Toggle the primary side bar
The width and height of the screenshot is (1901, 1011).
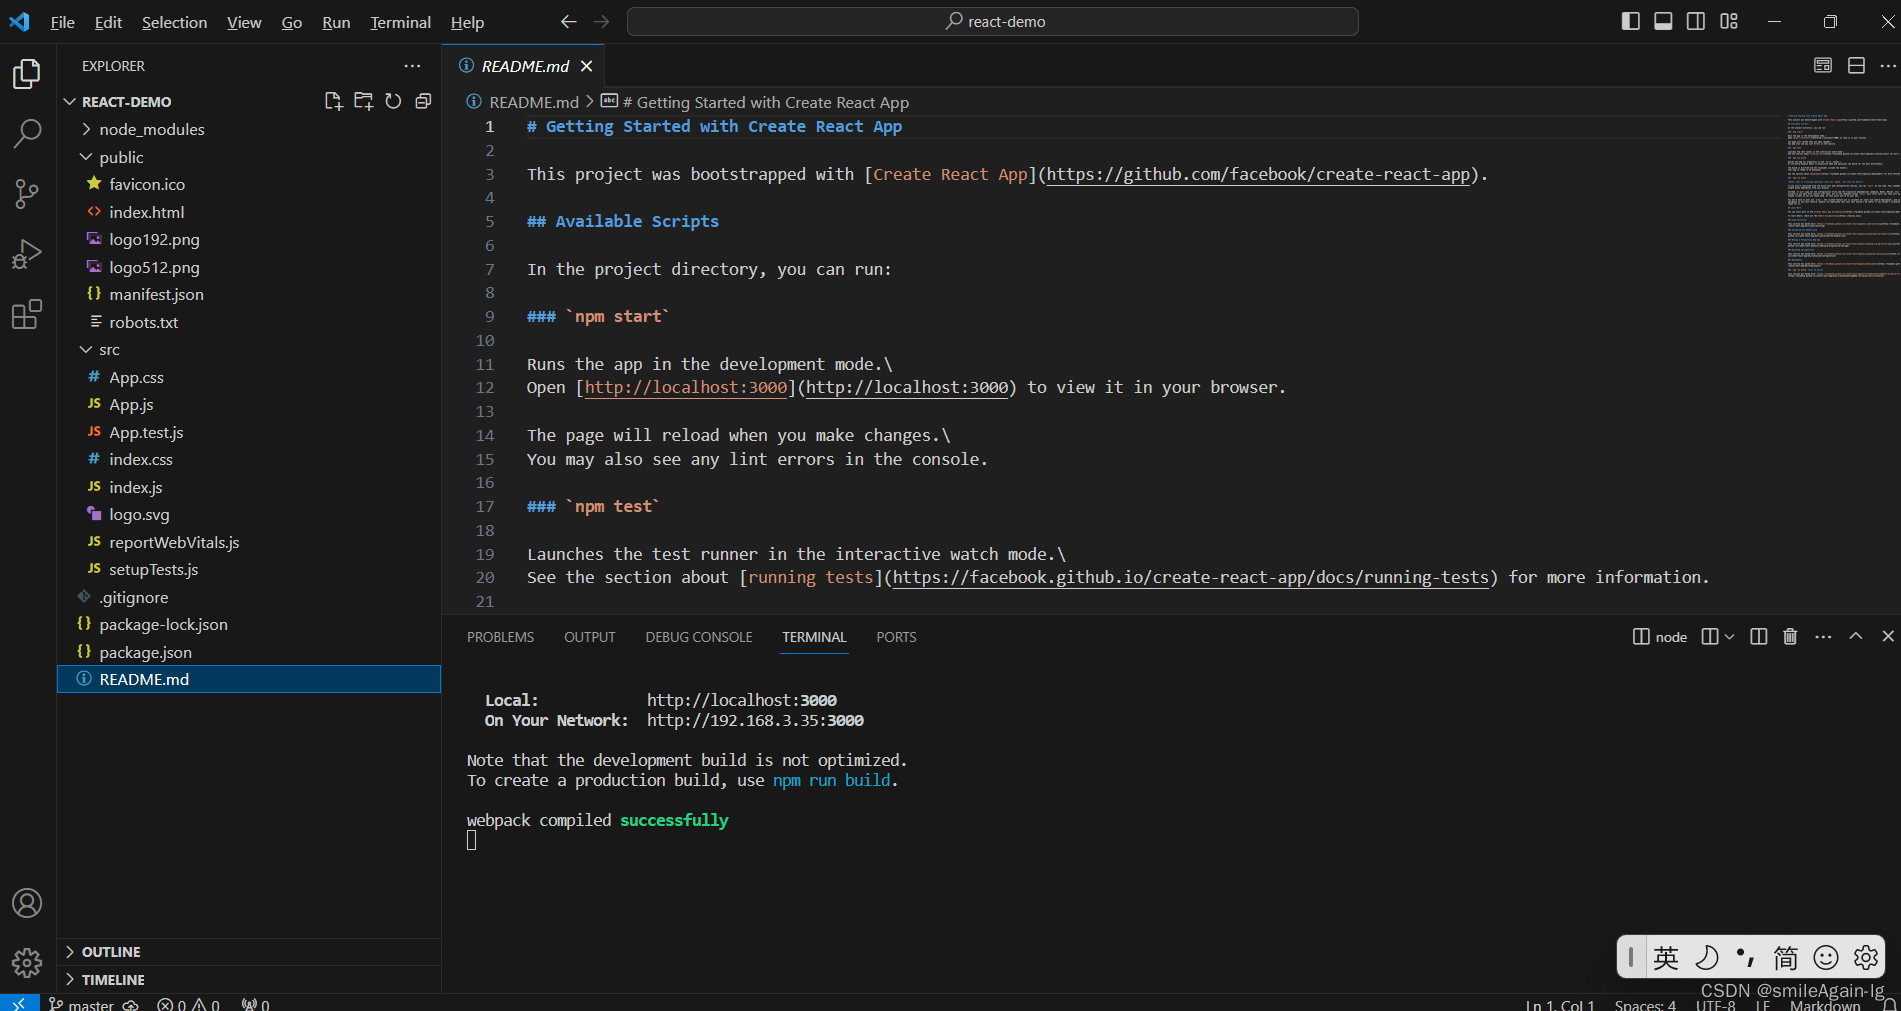[1630, 22]
